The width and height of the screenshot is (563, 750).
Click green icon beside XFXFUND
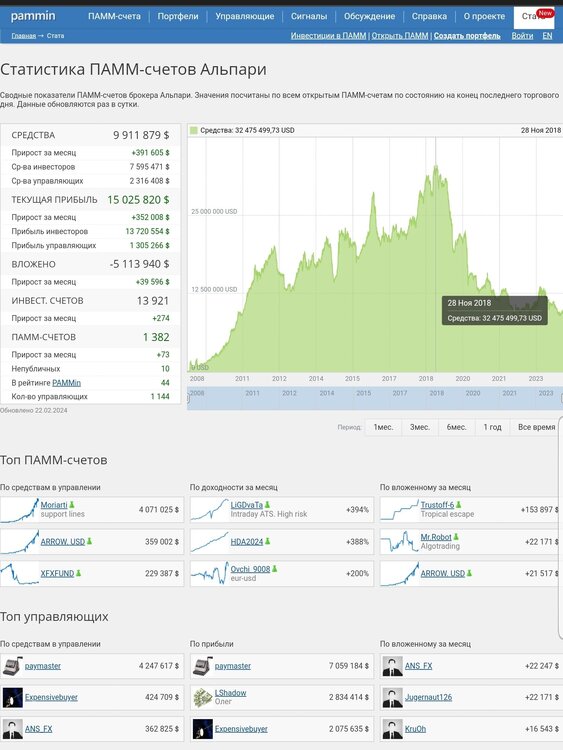78,573
